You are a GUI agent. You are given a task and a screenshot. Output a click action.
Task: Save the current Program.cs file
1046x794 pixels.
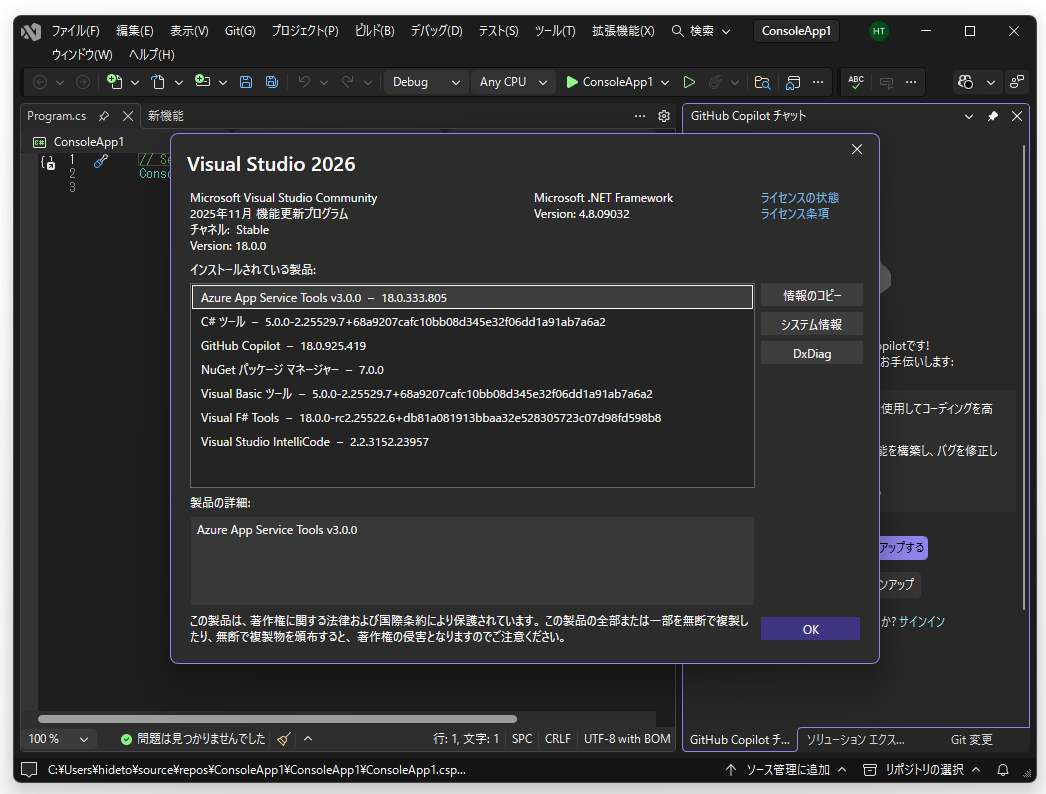point(246,82)
